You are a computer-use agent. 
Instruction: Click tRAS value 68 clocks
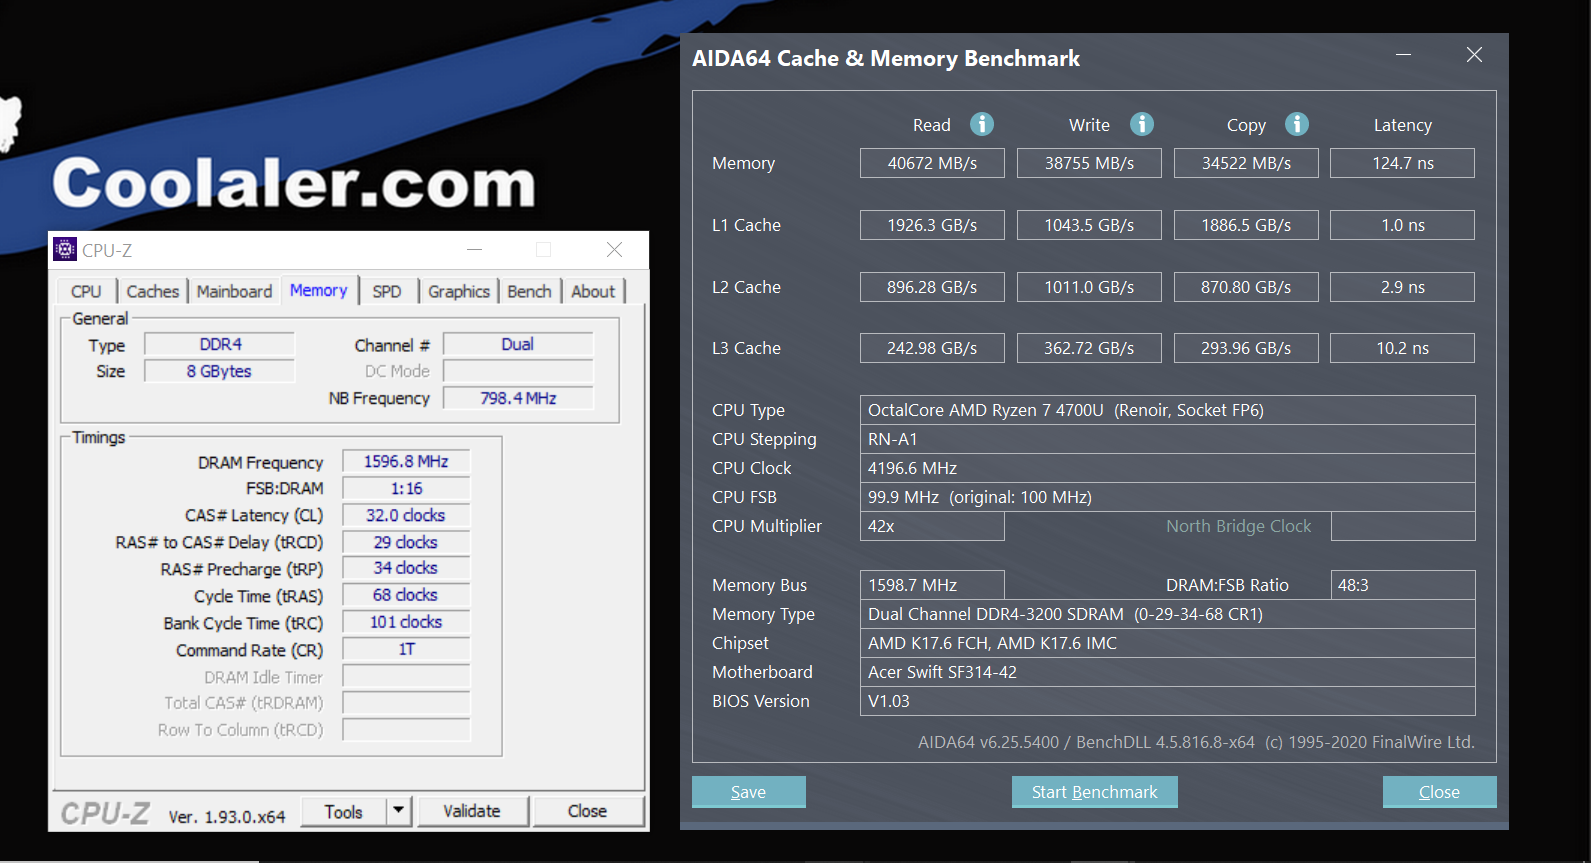406,595
